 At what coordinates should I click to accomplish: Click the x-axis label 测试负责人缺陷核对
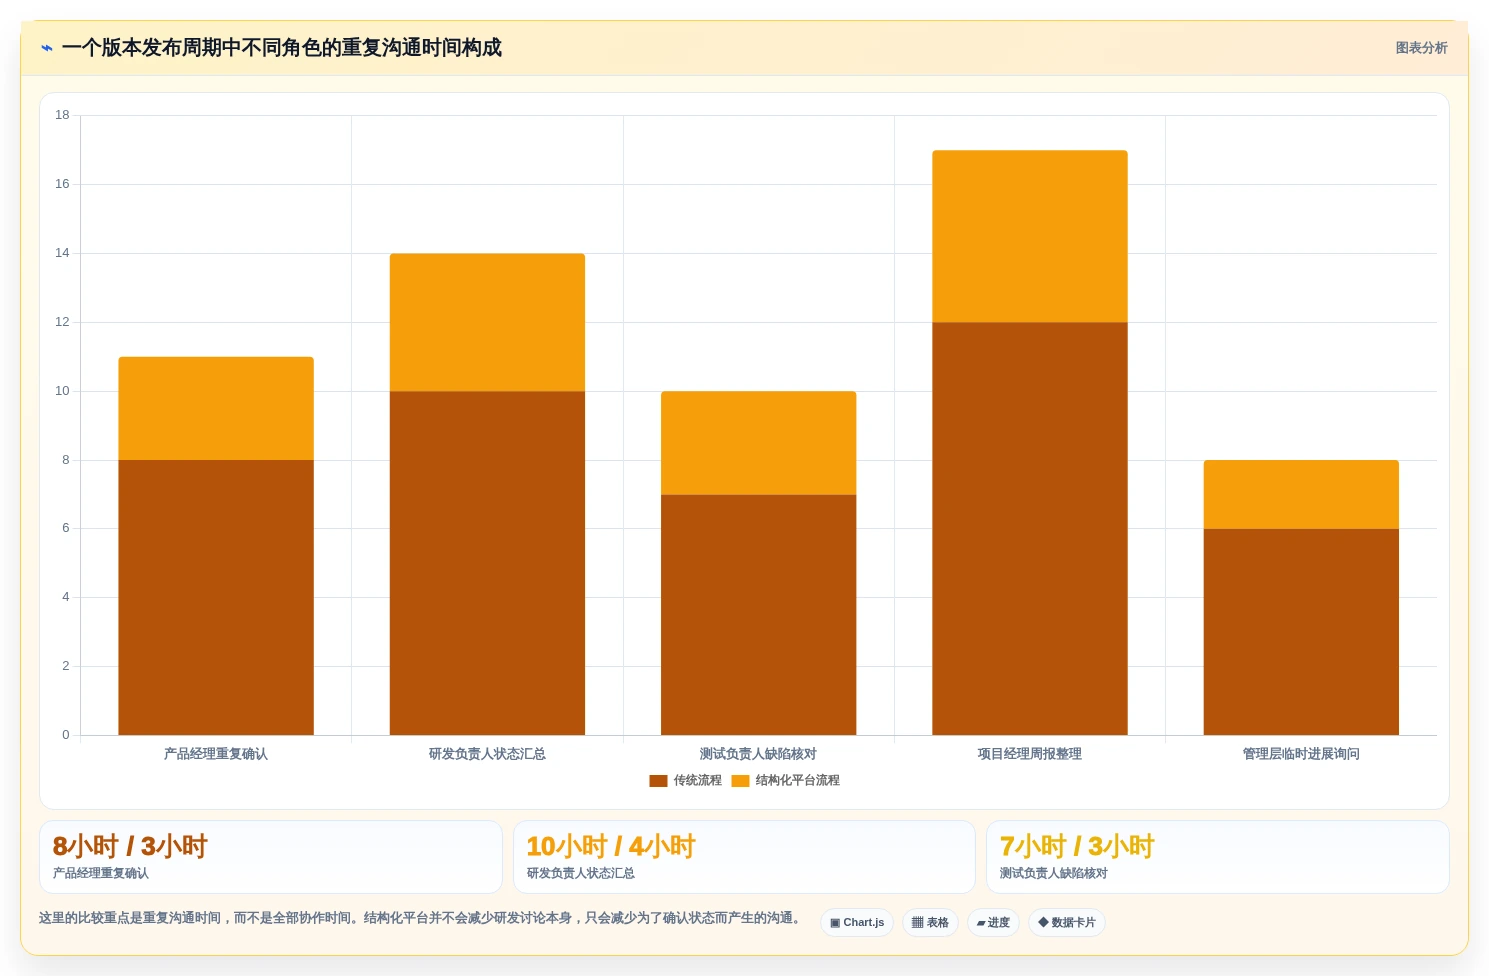pos(758,754)
